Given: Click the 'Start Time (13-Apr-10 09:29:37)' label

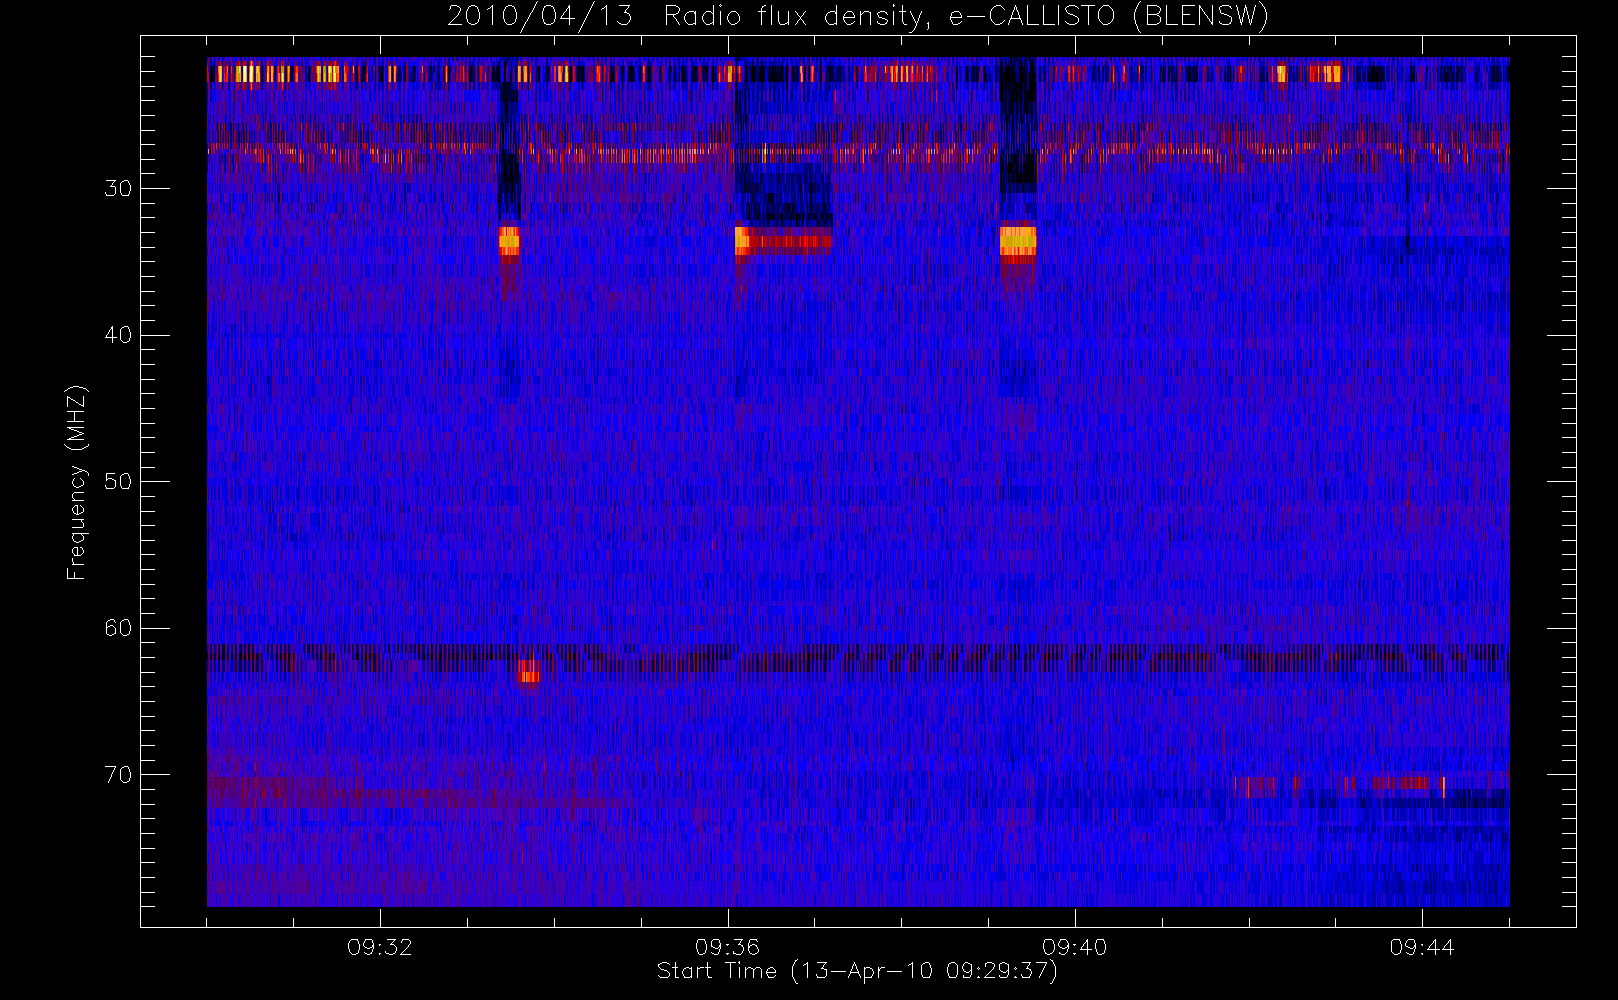Looking at the screenshot, I should click(857, 971).
